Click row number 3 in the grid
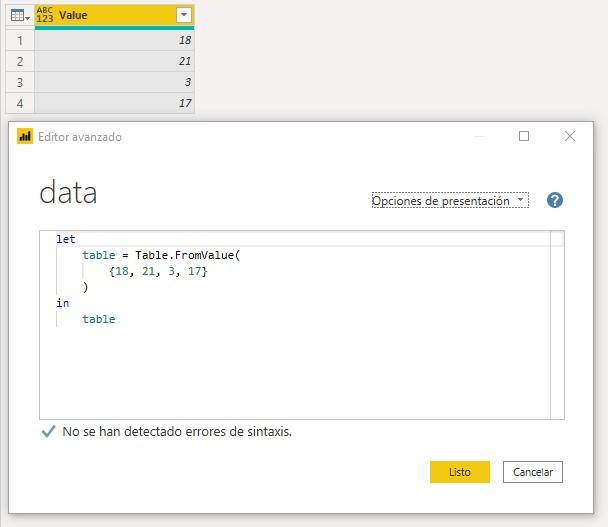608x527 pixels. (19, 82)
